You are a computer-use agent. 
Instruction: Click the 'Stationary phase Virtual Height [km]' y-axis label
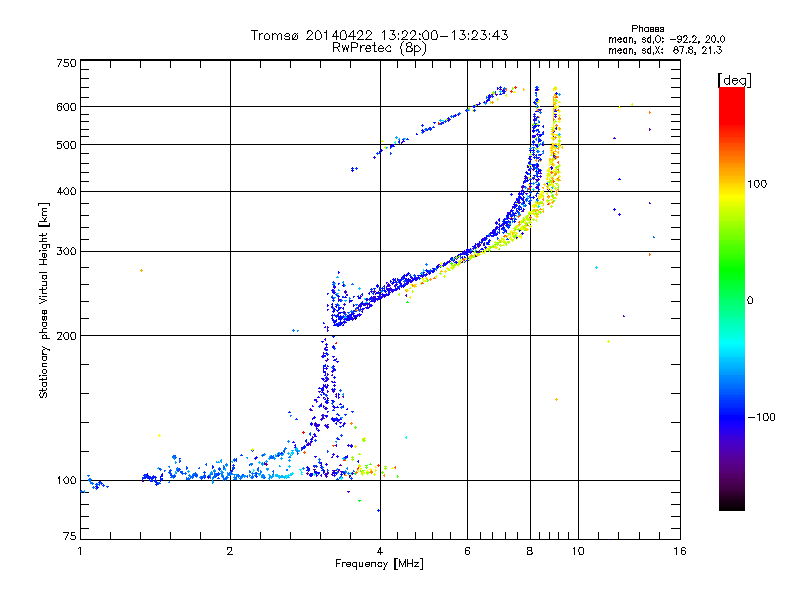click(x=43, y=300)
